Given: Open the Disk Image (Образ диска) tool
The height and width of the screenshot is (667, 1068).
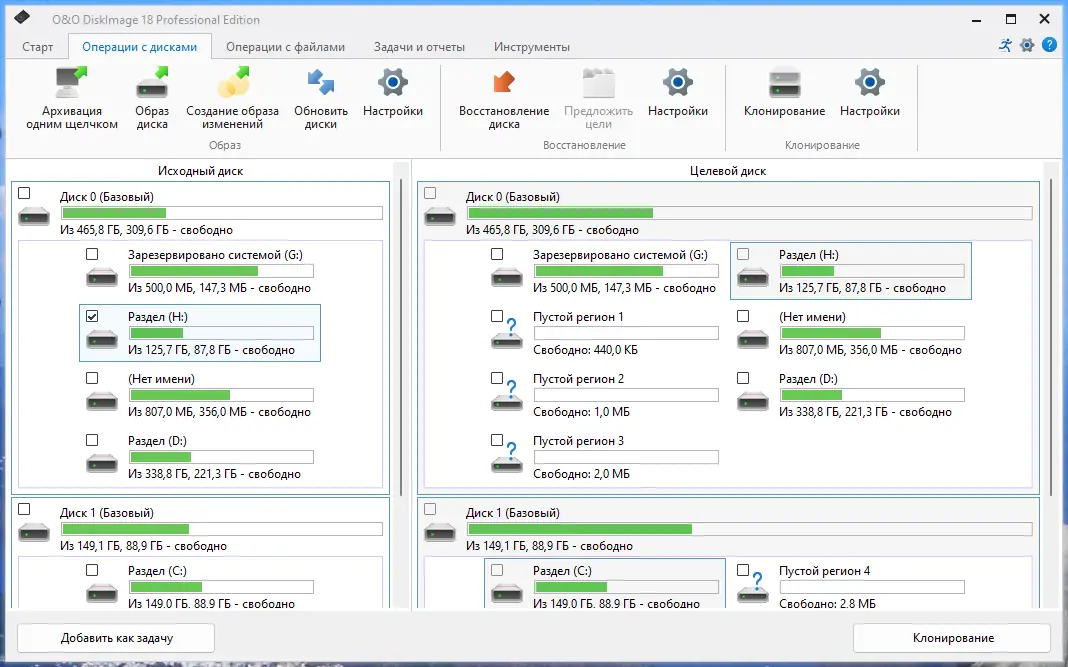Looking at the screenshot, I should (152, 82).
